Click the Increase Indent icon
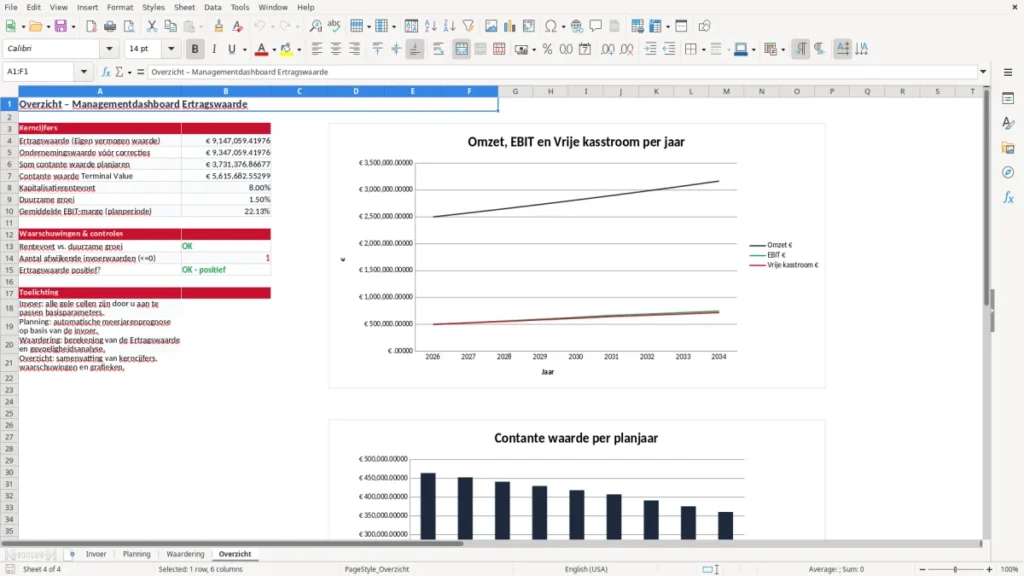Image resolution: width=1024 pixels, height=576 pixels. pos(650,49)
